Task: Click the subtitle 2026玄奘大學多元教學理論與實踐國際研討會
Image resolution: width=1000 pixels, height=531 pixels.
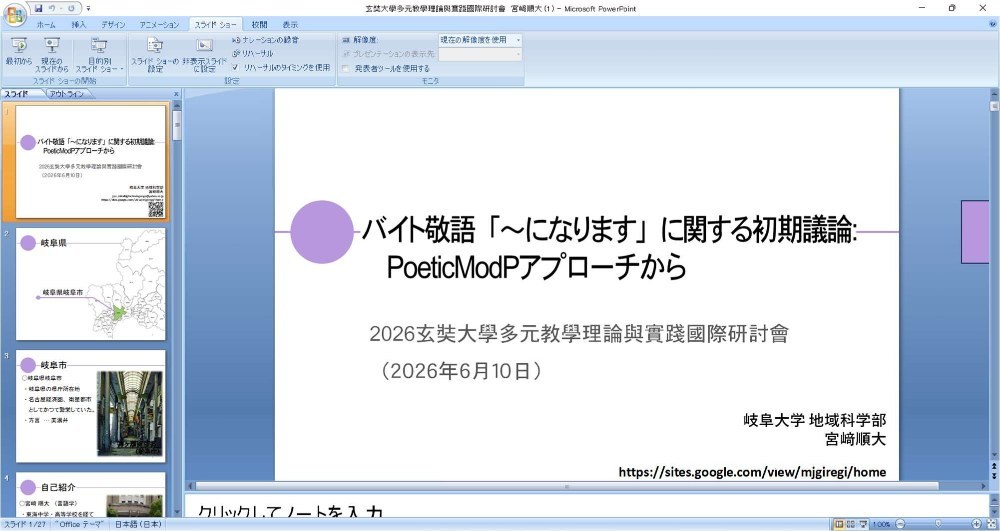Action: point(579,333)
